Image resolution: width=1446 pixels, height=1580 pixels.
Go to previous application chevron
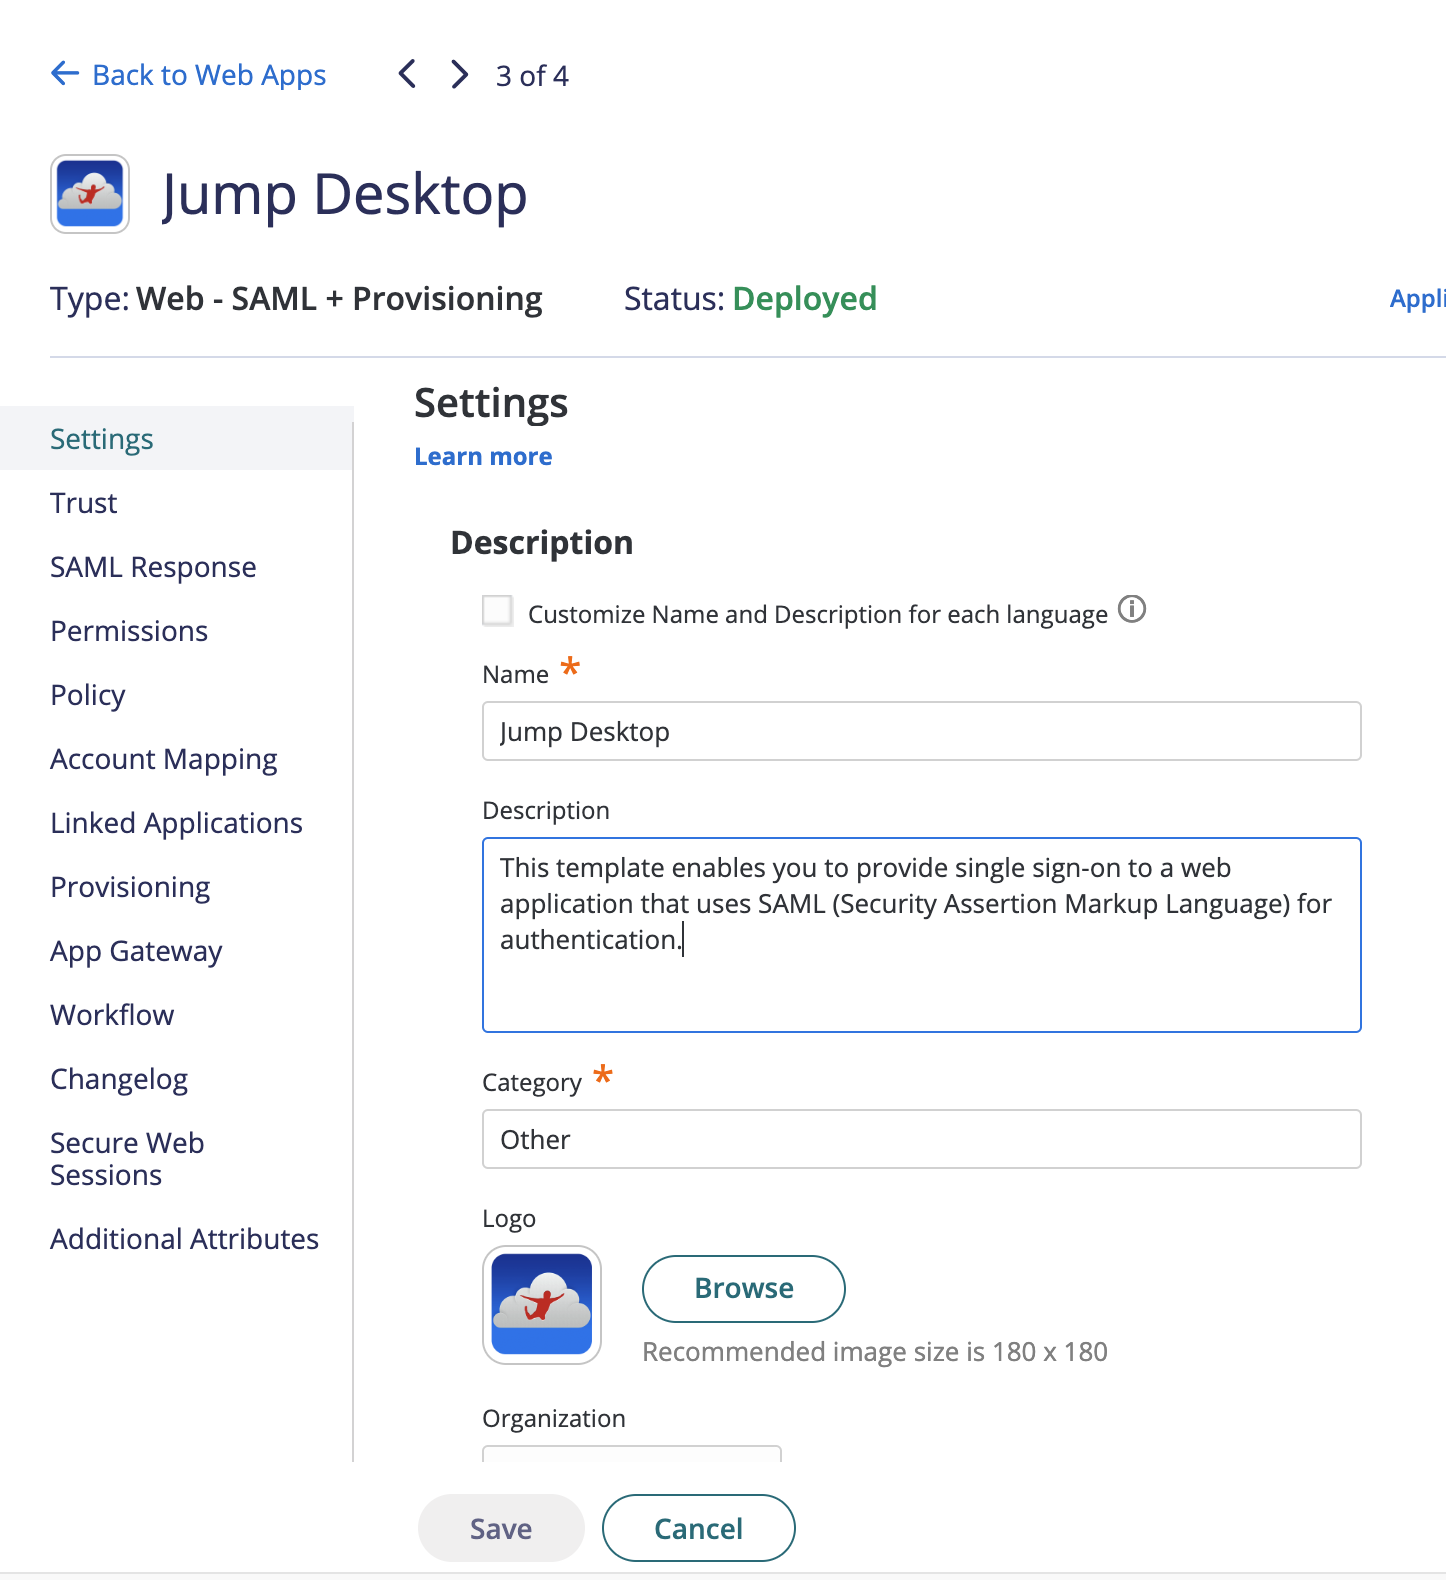[x=407, y=74]
